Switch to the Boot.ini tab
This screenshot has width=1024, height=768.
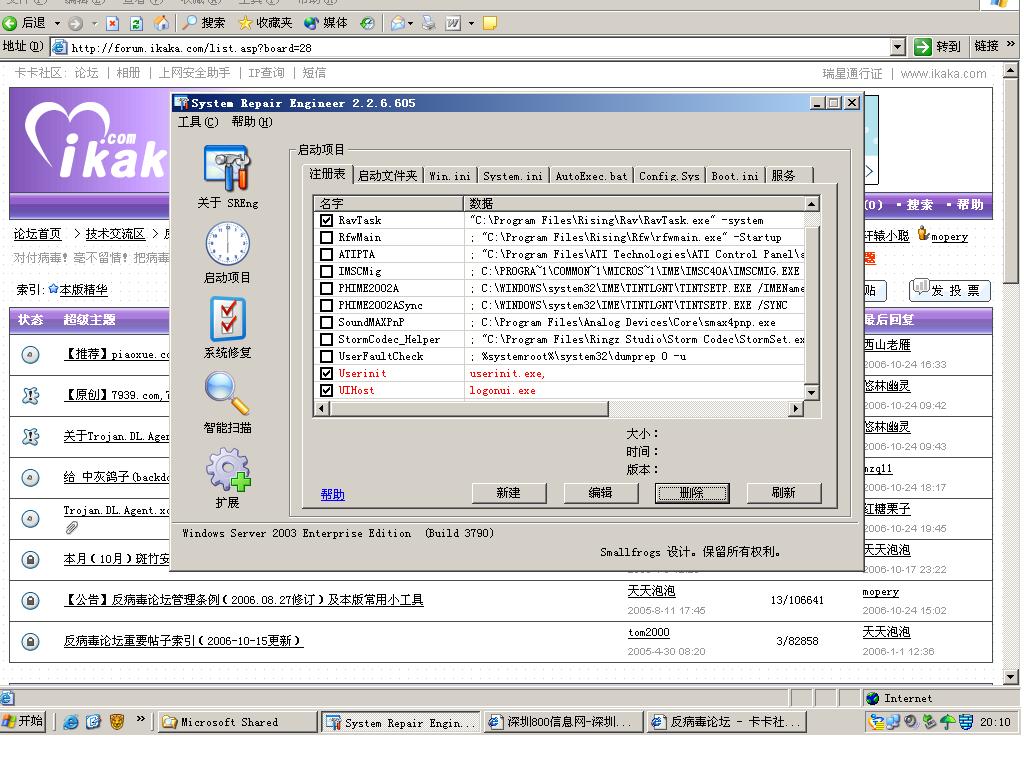tap(735, 176)
